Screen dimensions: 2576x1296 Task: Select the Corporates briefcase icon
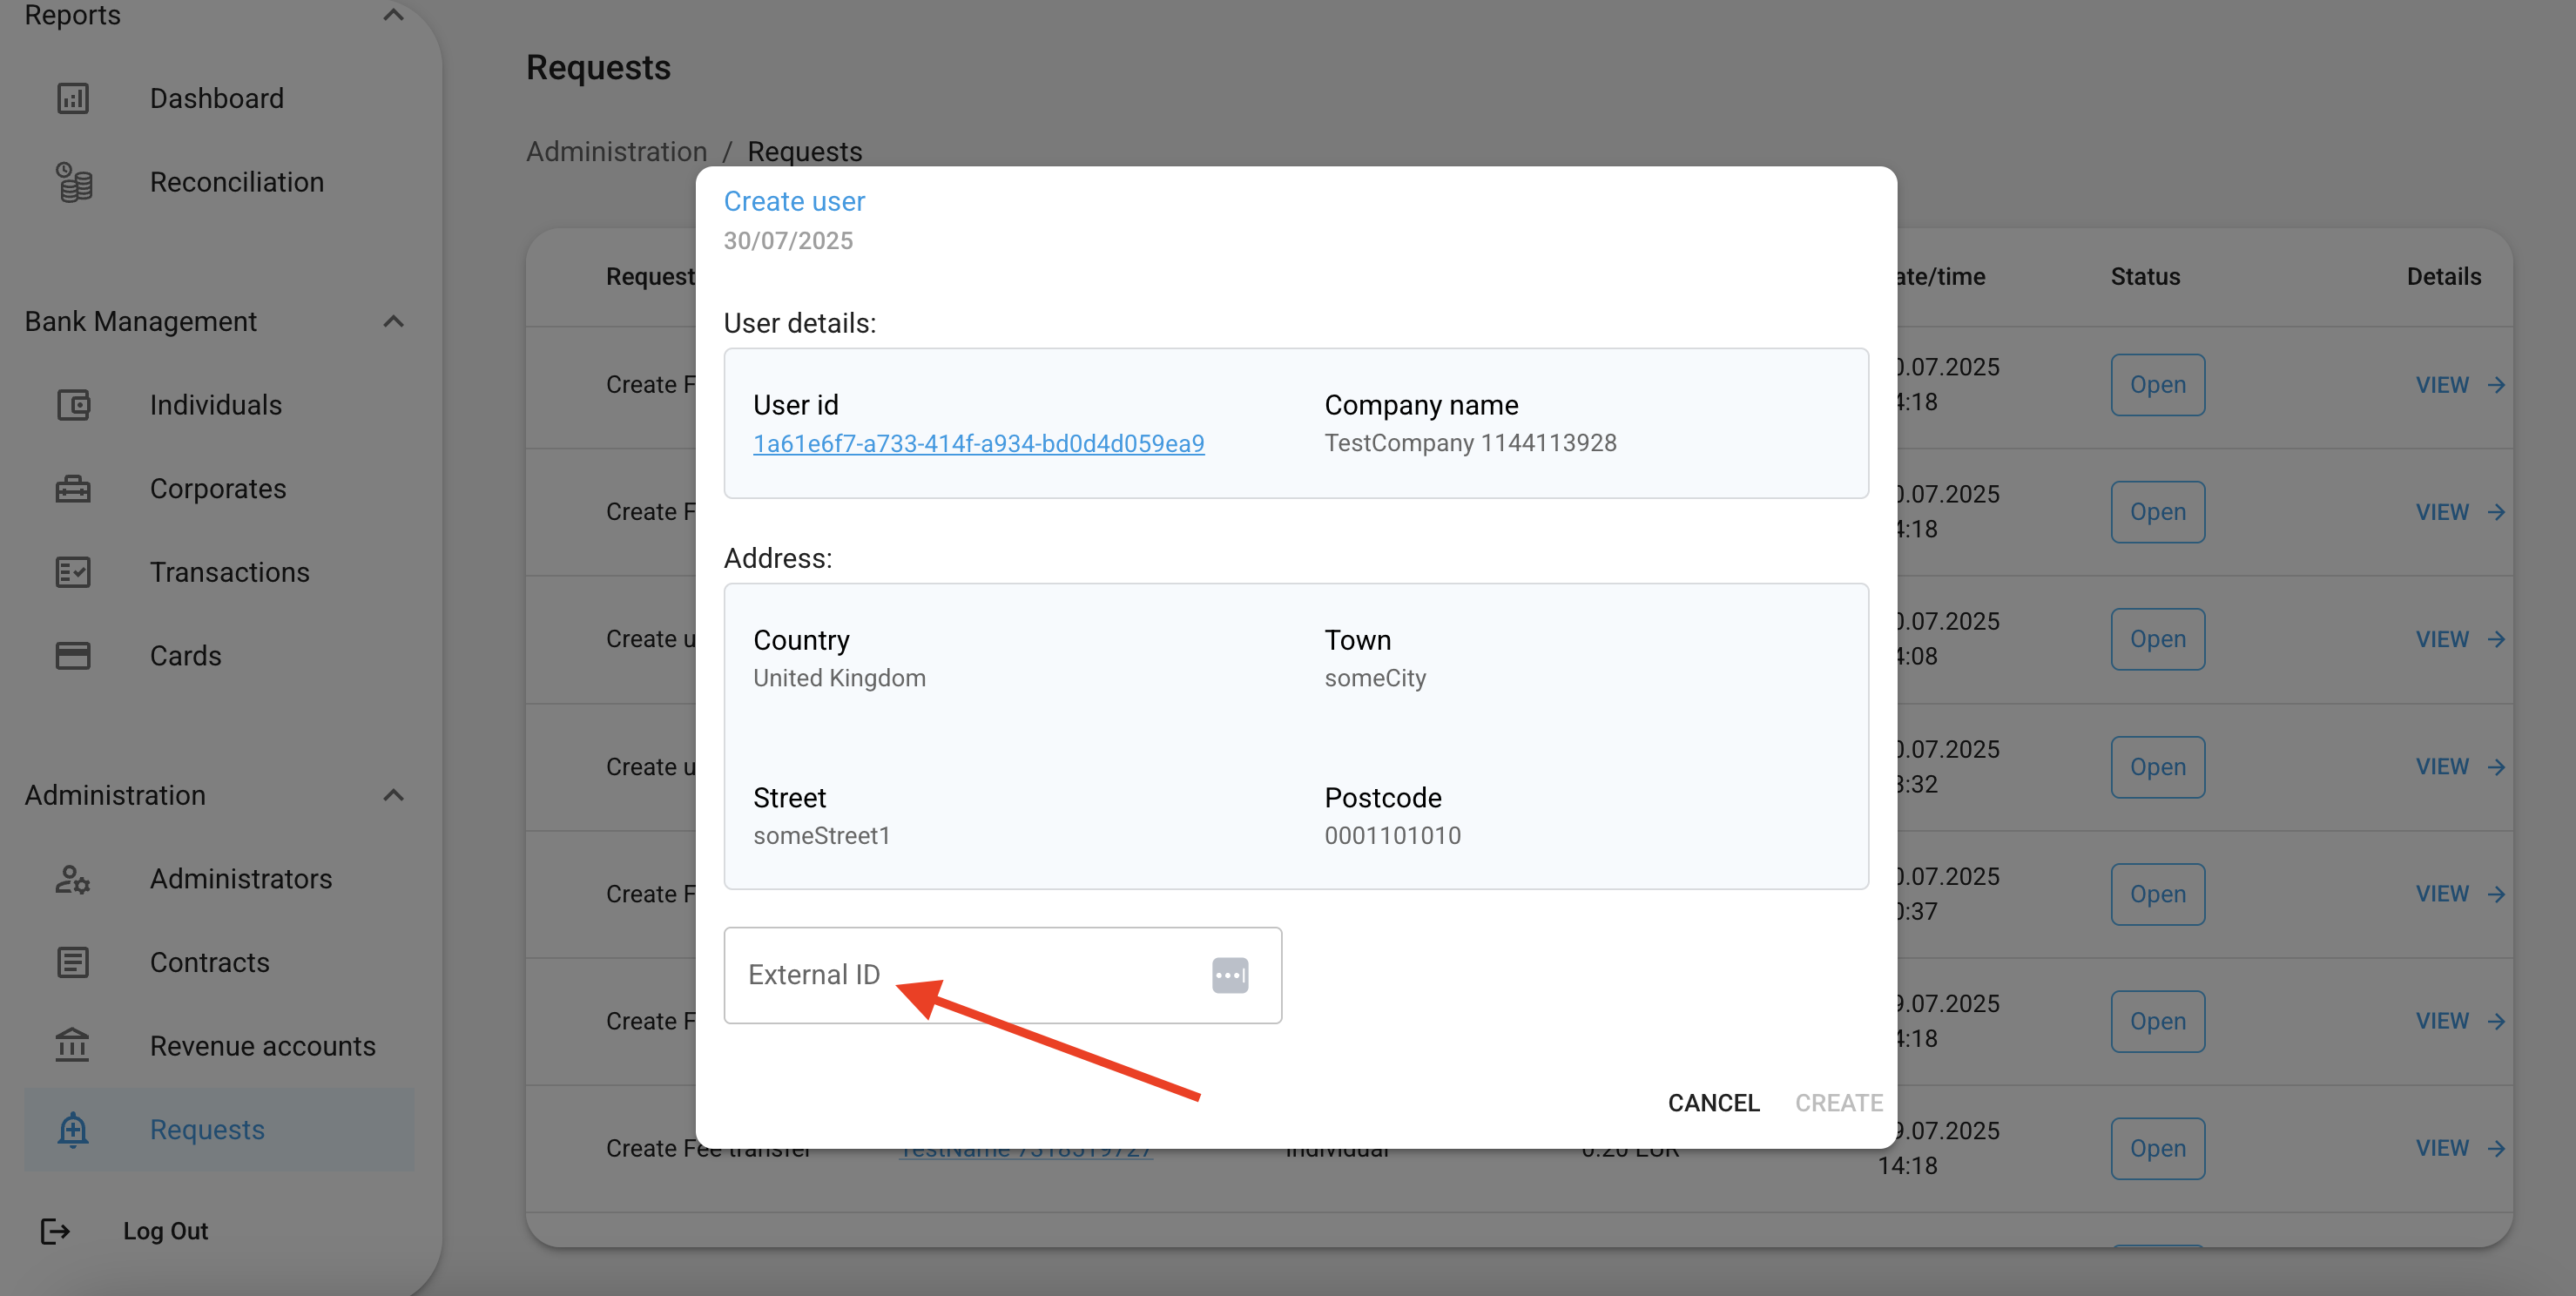(72, 488)
